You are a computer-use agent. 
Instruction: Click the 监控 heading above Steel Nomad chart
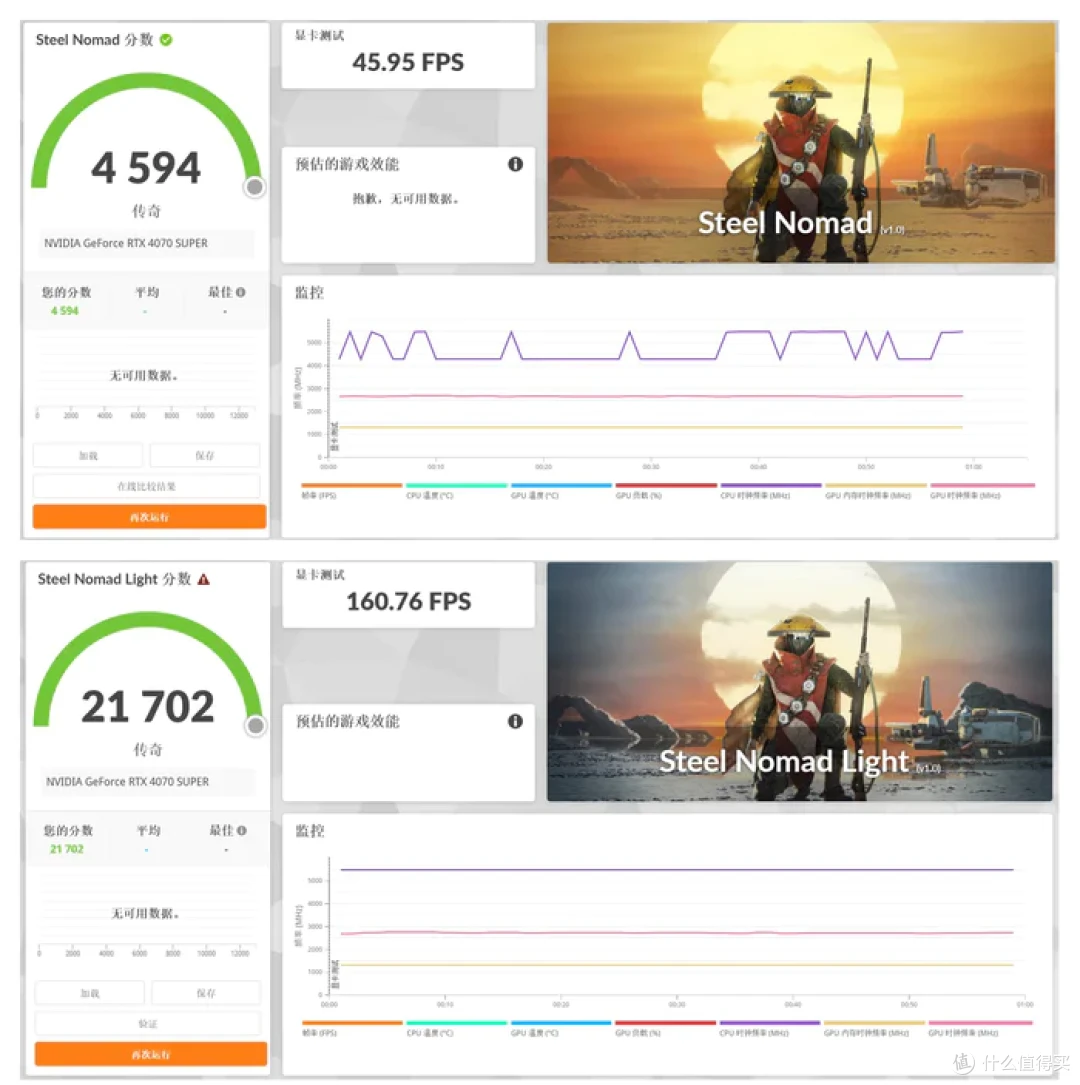point(309,293)
